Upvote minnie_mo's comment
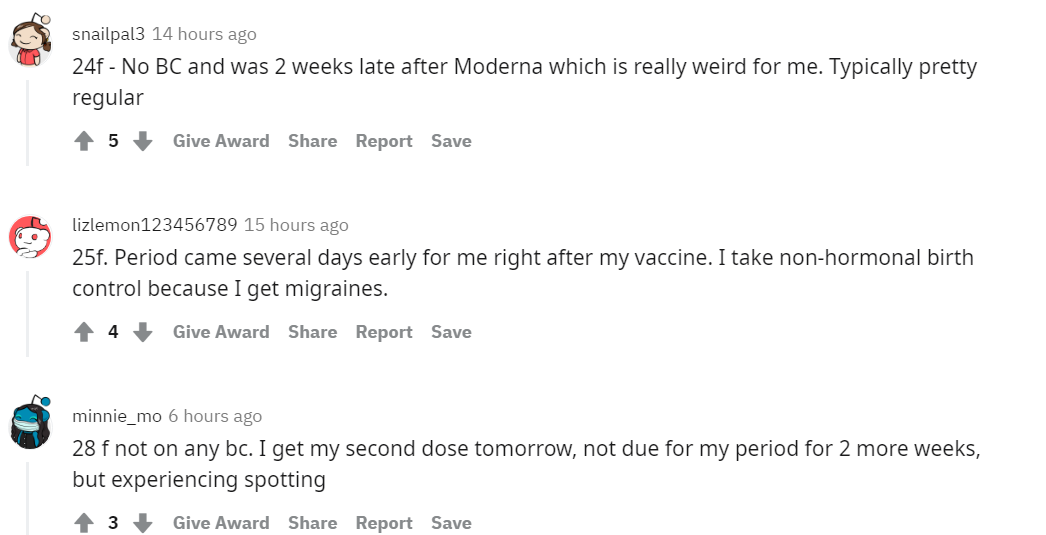Image resolution: width=1046 pixels, height=535 pixels. [84, 523]
